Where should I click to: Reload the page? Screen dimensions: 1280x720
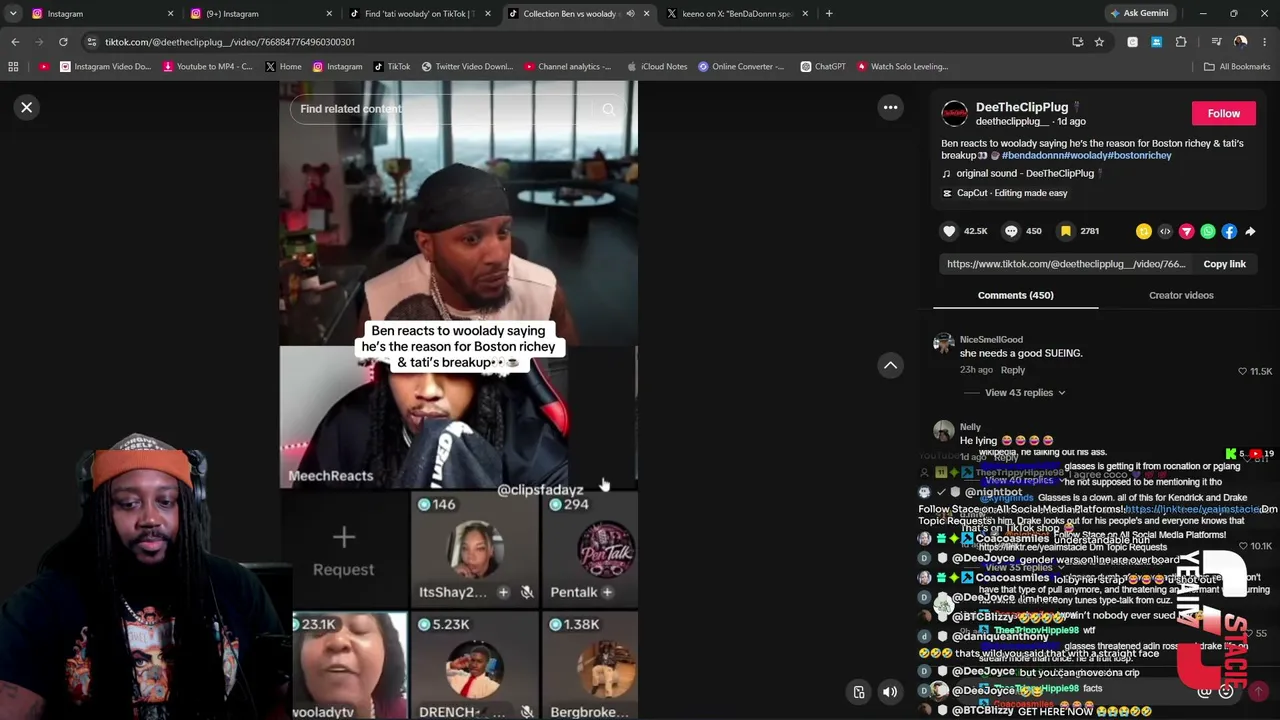[x=63, y=42]
